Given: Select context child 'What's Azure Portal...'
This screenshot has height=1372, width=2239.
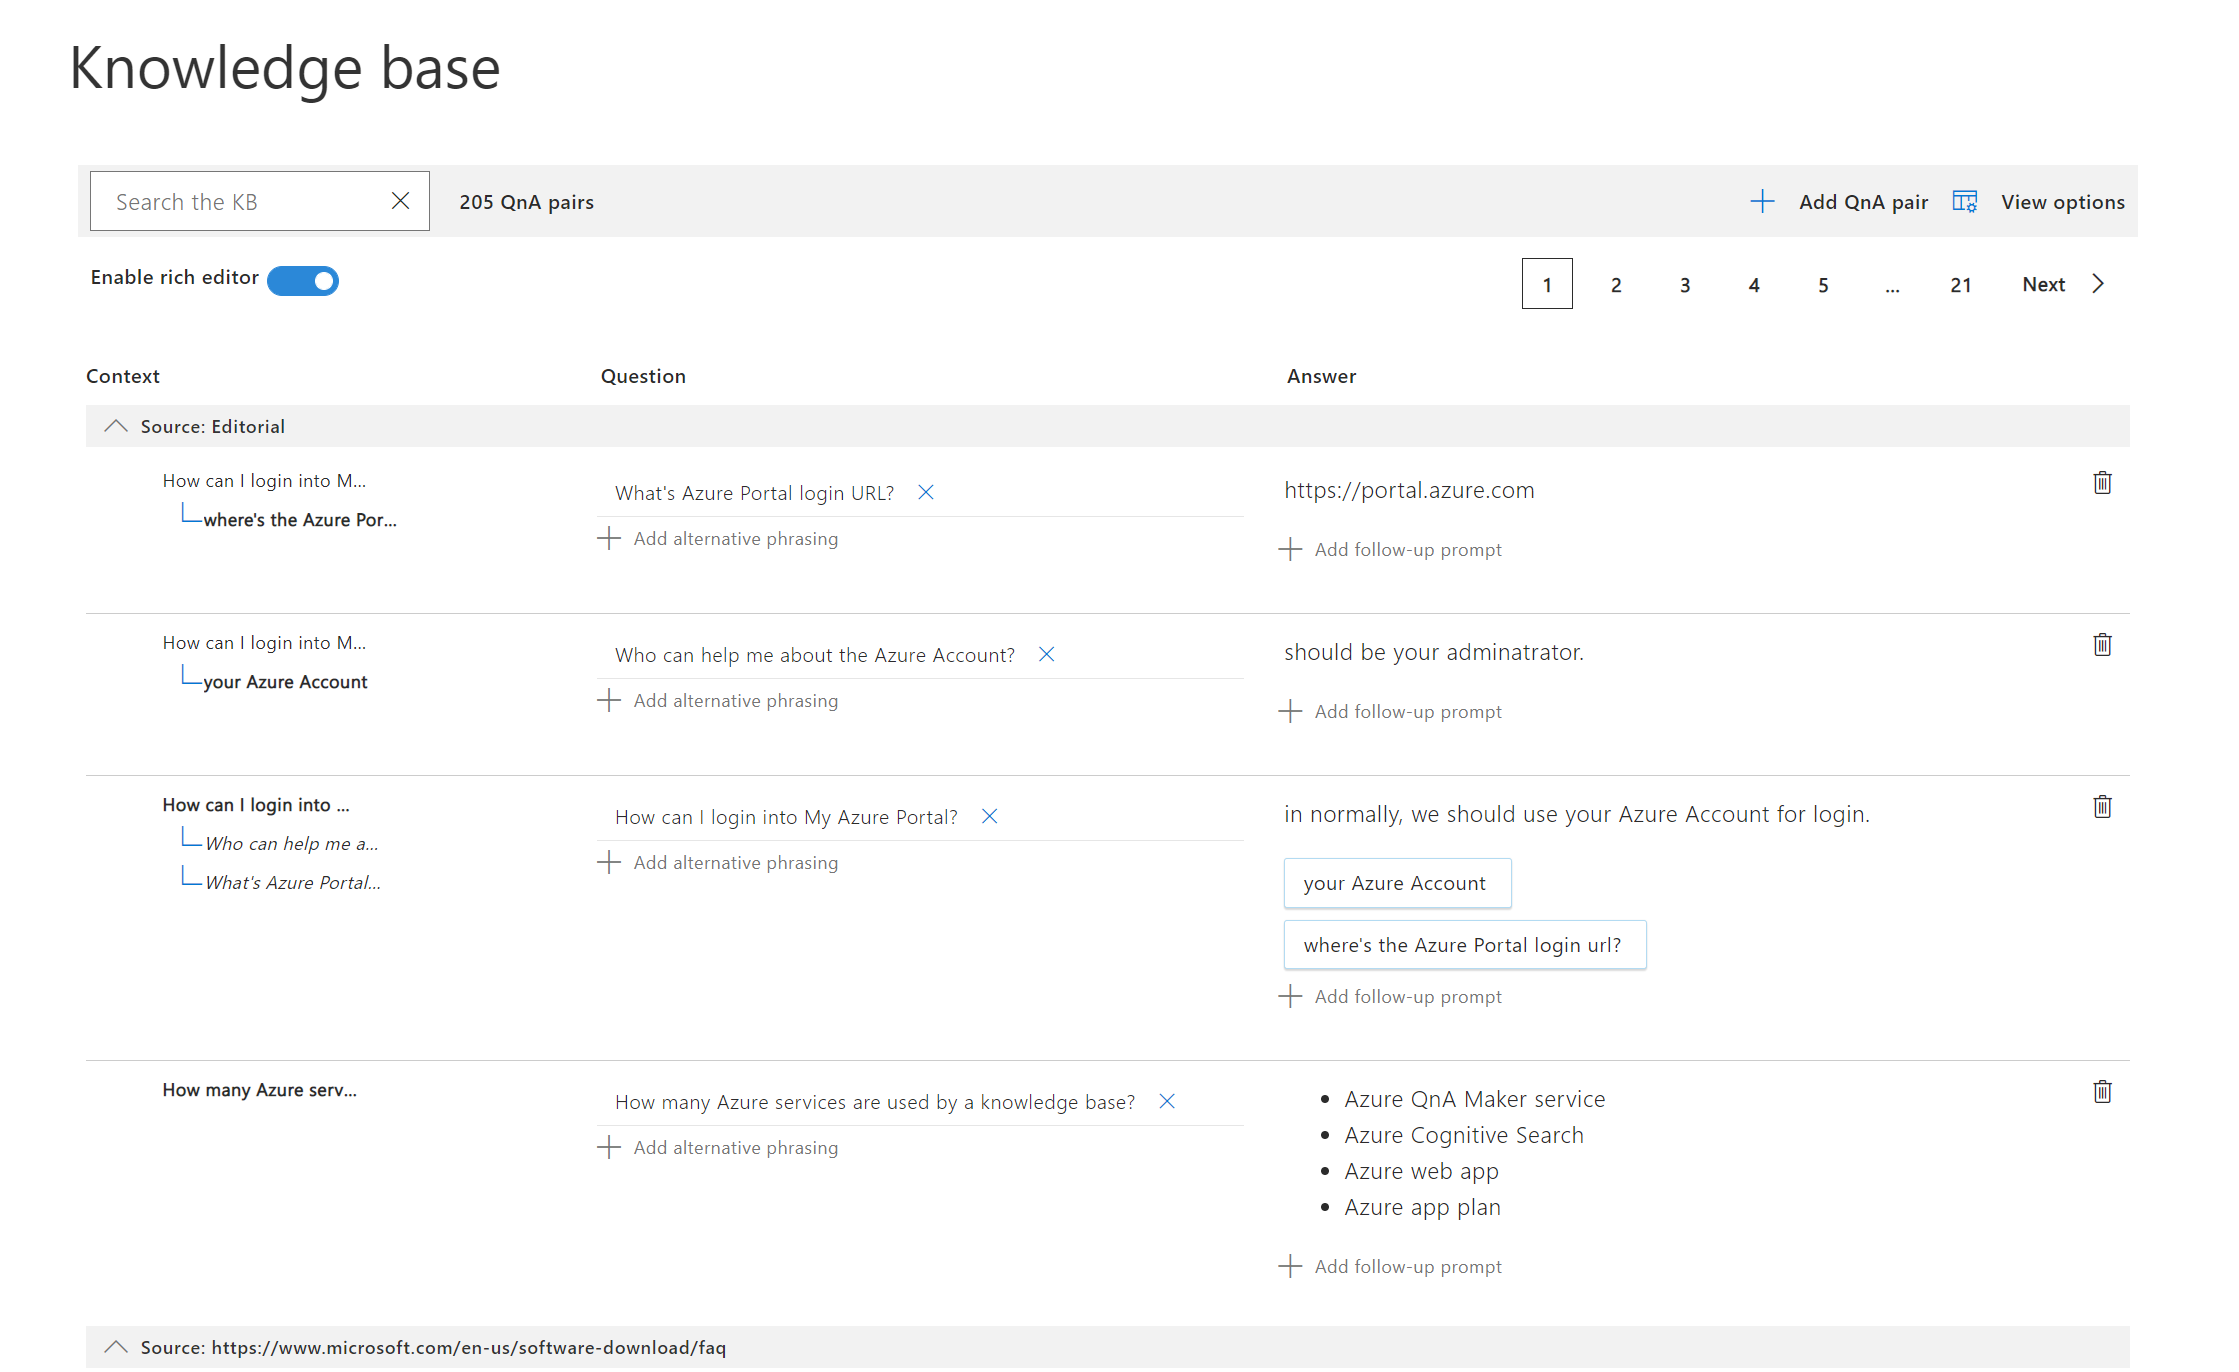Looking at the screenshot, I should tap(293, 883).
